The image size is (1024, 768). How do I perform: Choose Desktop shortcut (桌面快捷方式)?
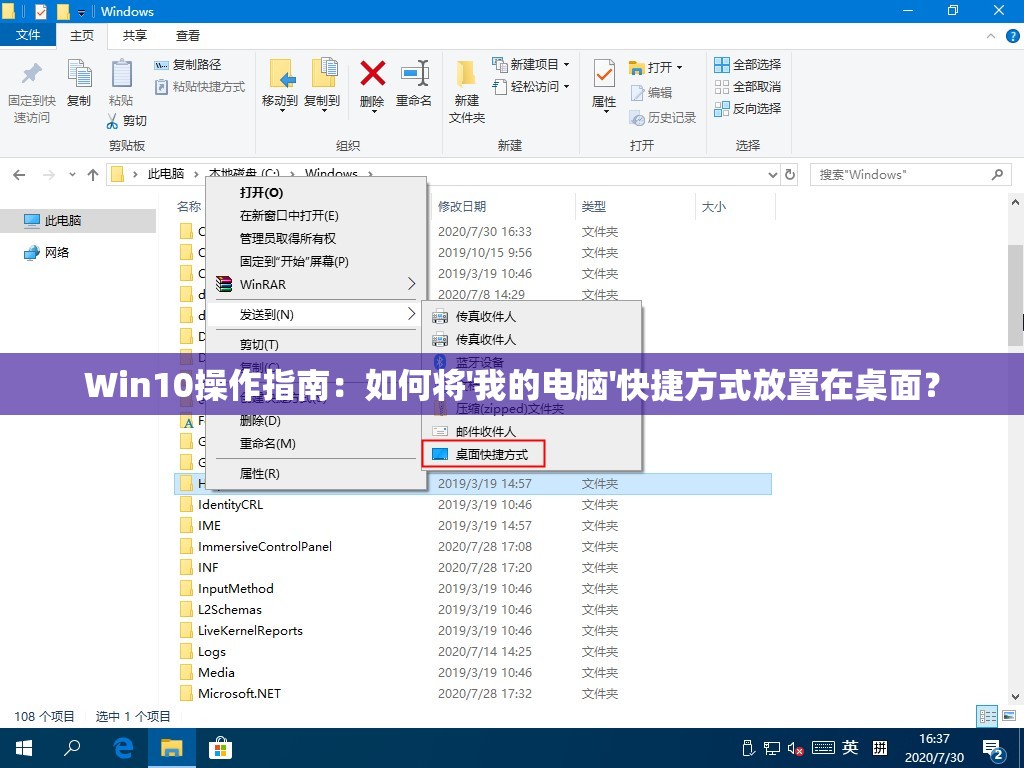[x=483, y=455]
